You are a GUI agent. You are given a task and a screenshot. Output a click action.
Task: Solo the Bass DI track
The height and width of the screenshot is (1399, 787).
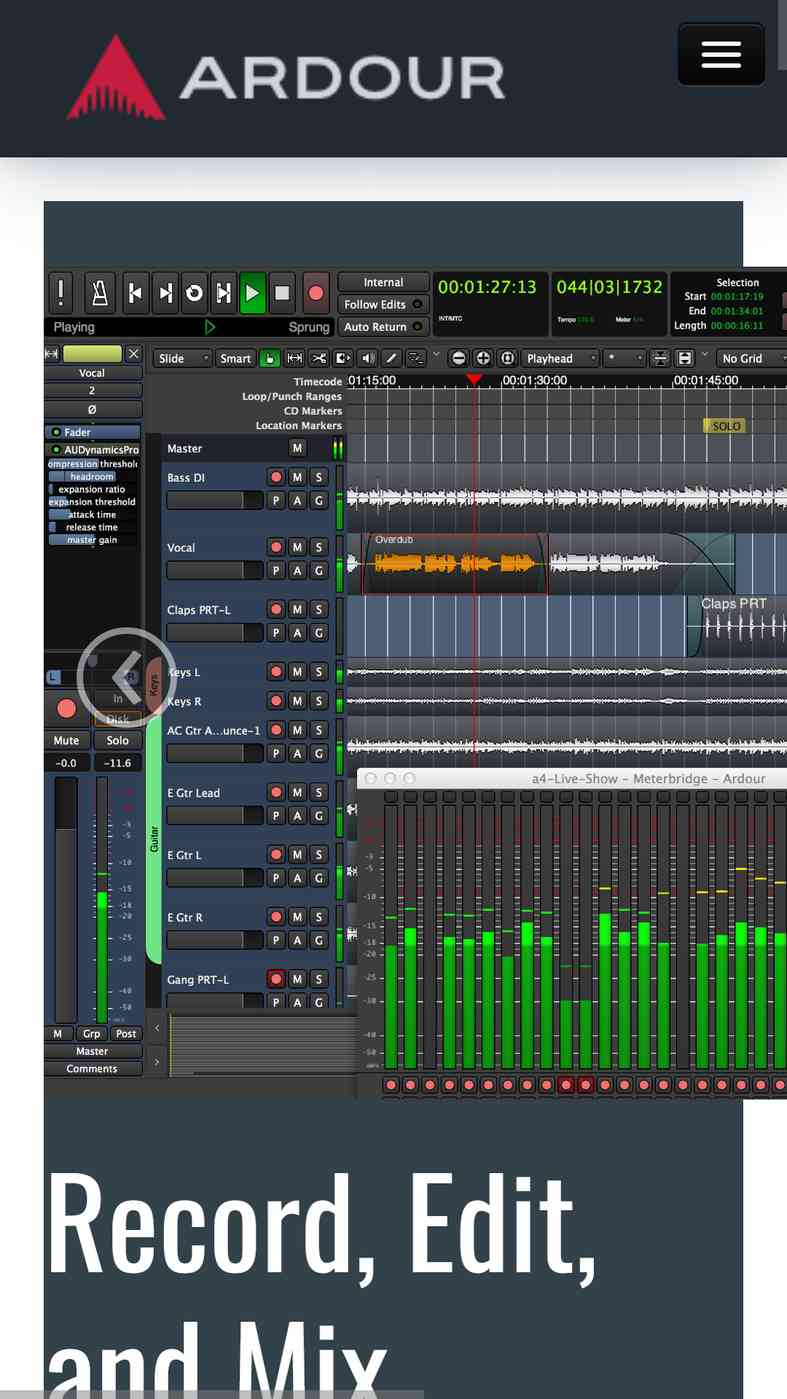click(318, 477)
